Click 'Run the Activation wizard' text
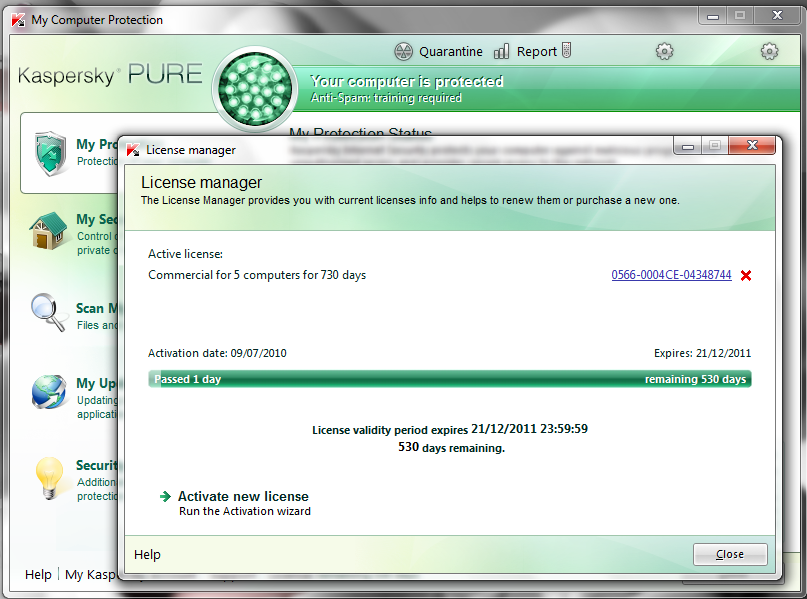The height and width of the screenshot is (599, 807). point(244,511)
